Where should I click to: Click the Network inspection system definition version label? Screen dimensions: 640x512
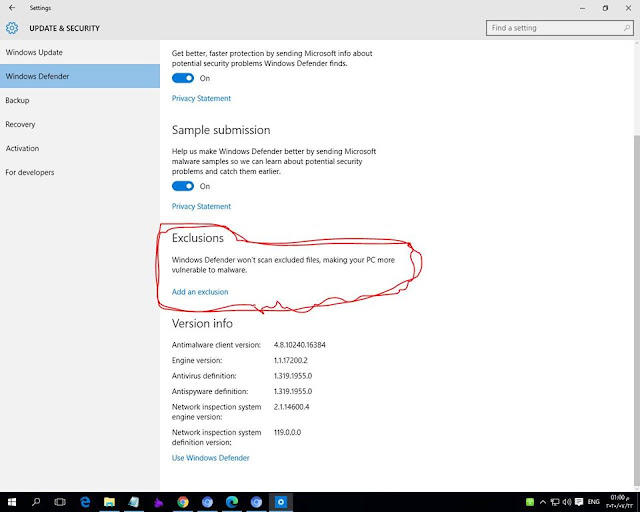click(x=216, y=437)
